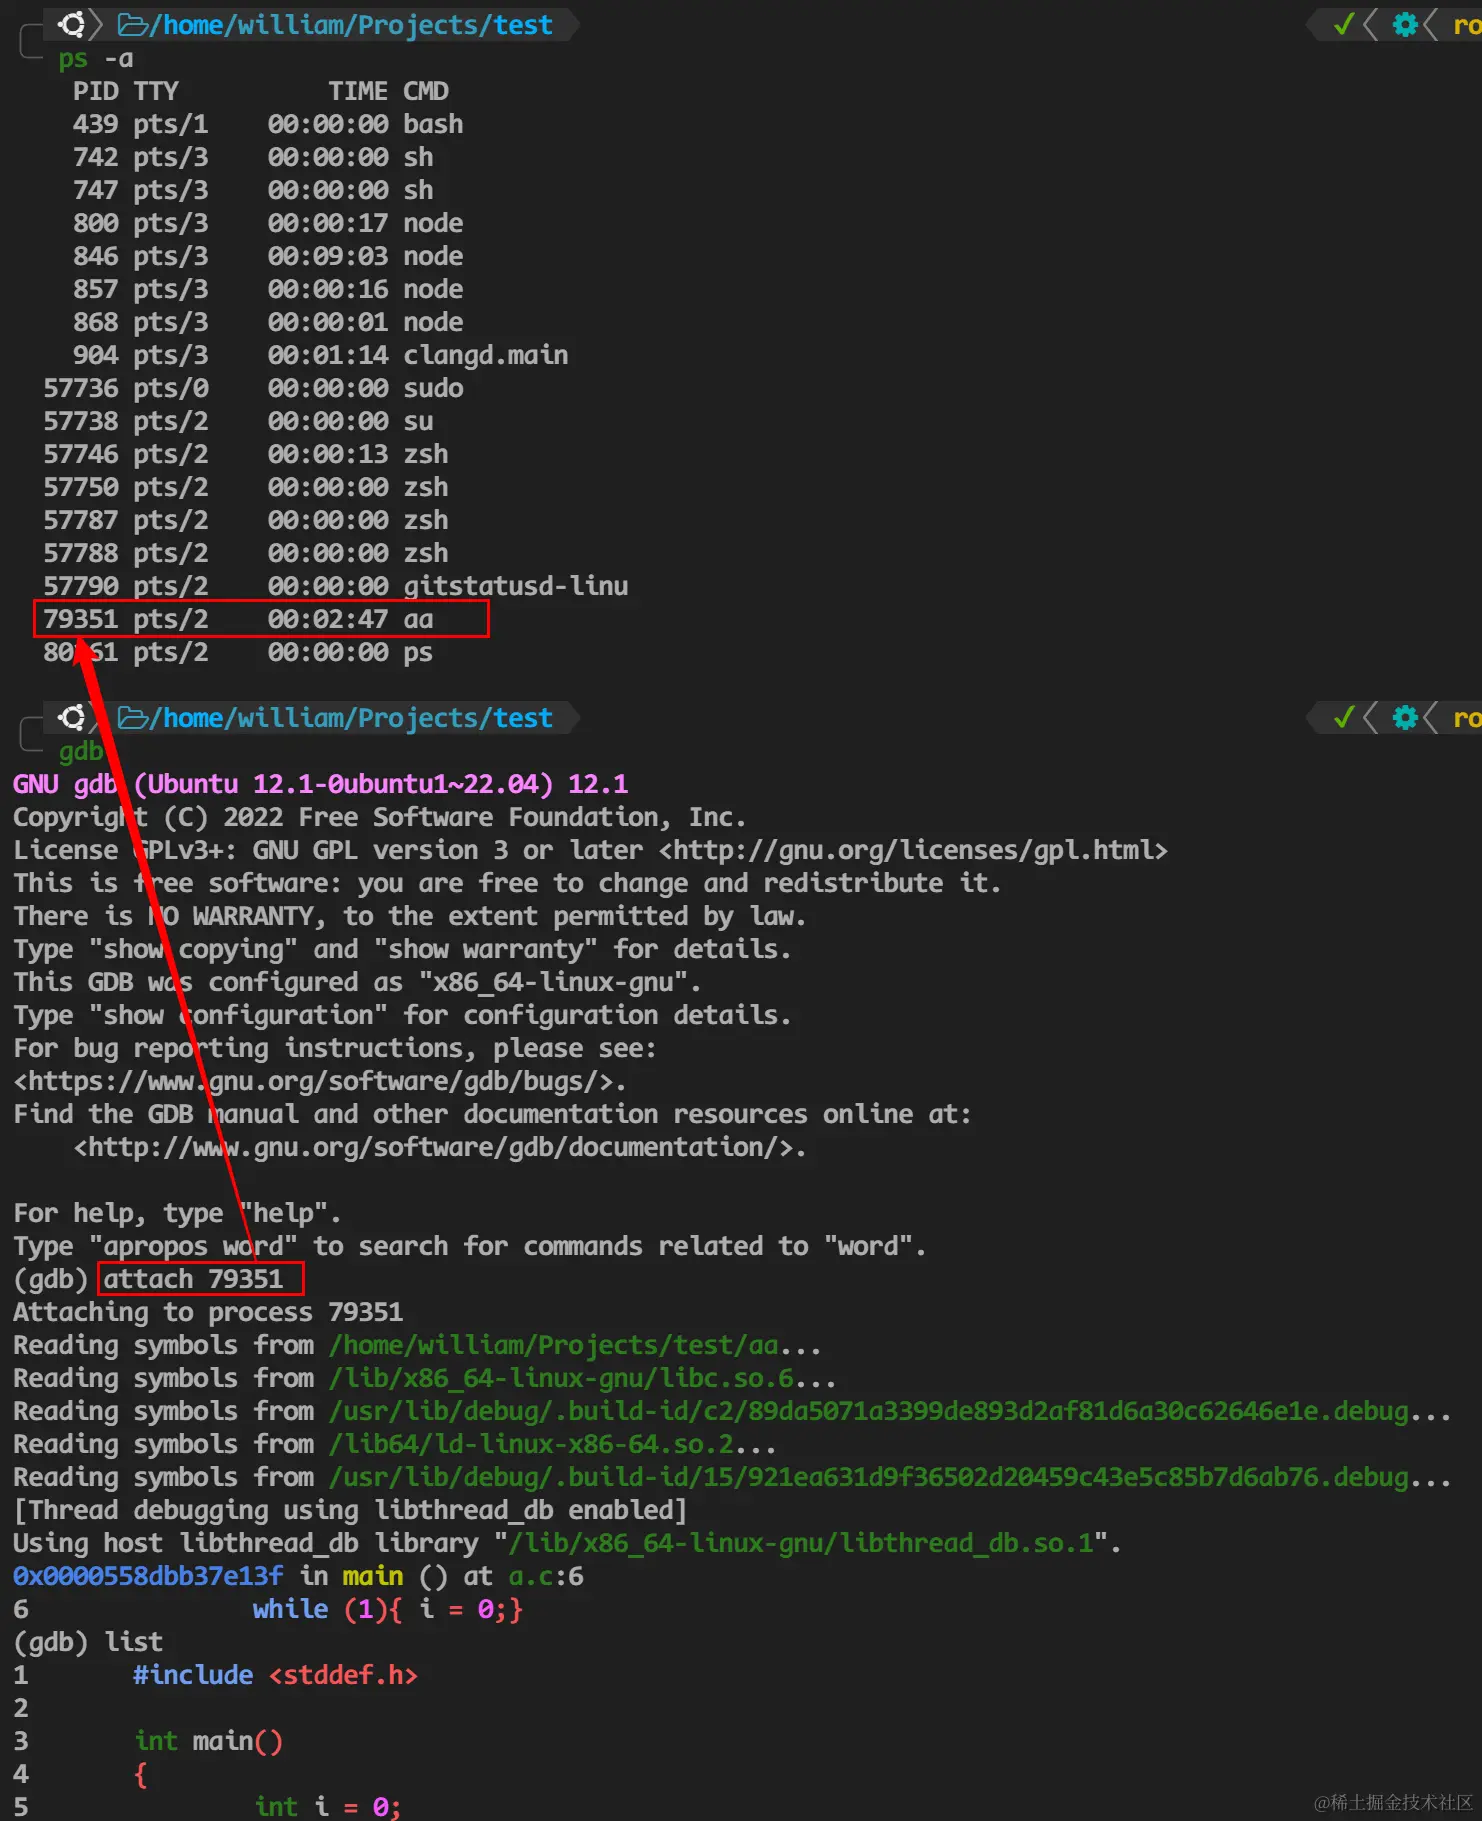Click the path /lib/x86_64-linux-gnu/libc.so.6
Screen dimensions: 1482x1821
[x=561, y=1378]
